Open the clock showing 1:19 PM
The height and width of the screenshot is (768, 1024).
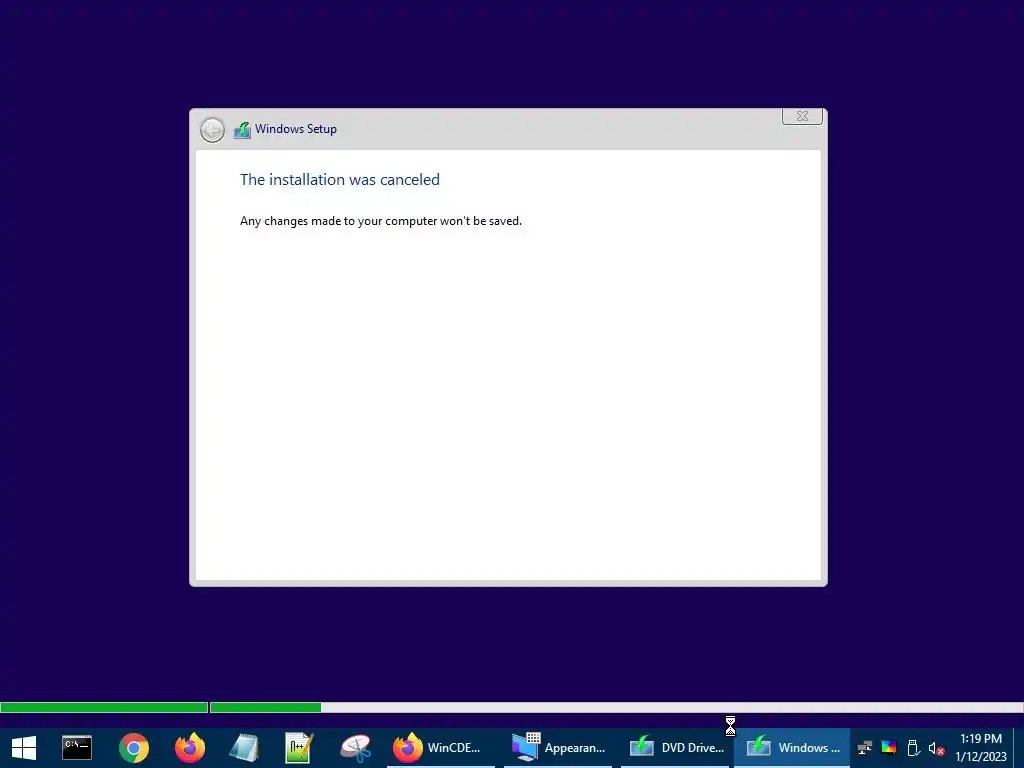(x=981, y=748)
